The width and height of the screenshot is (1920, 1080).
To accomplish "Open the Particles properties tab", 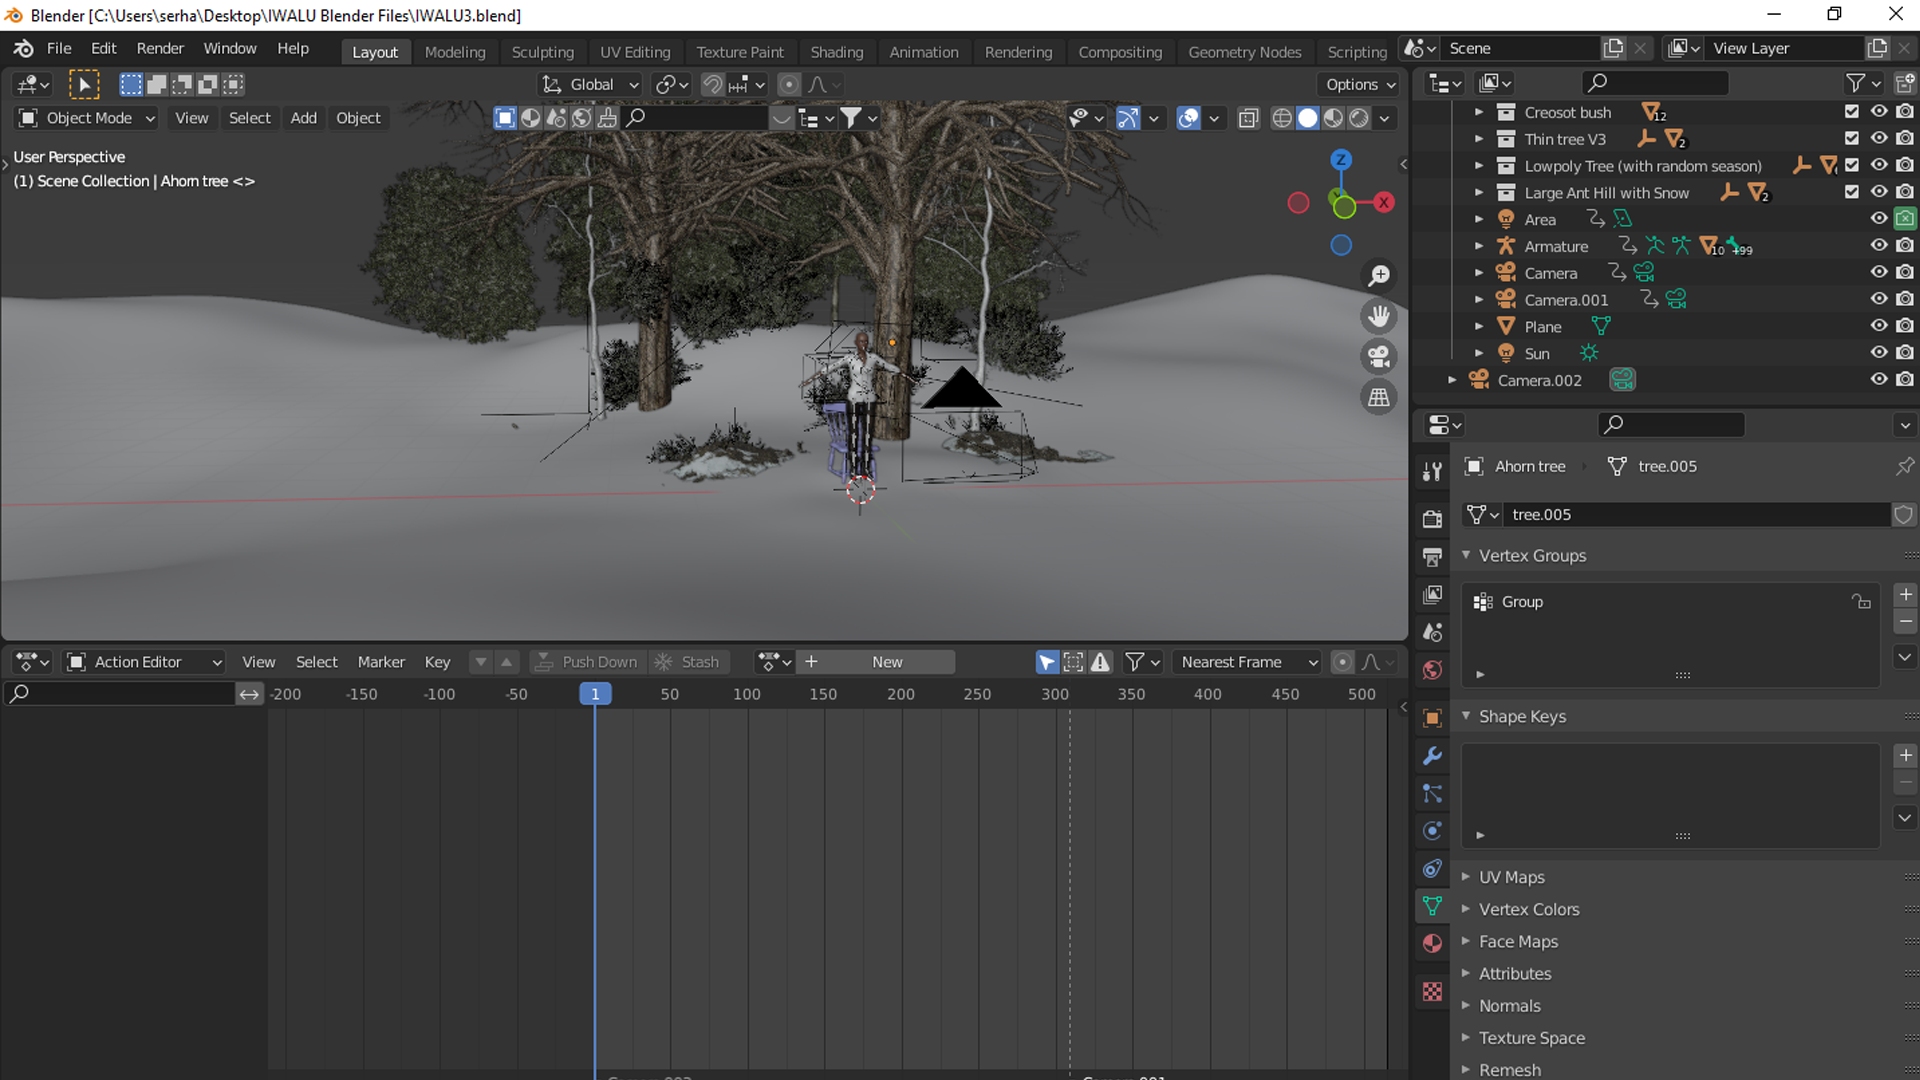I will [1432, 794].
